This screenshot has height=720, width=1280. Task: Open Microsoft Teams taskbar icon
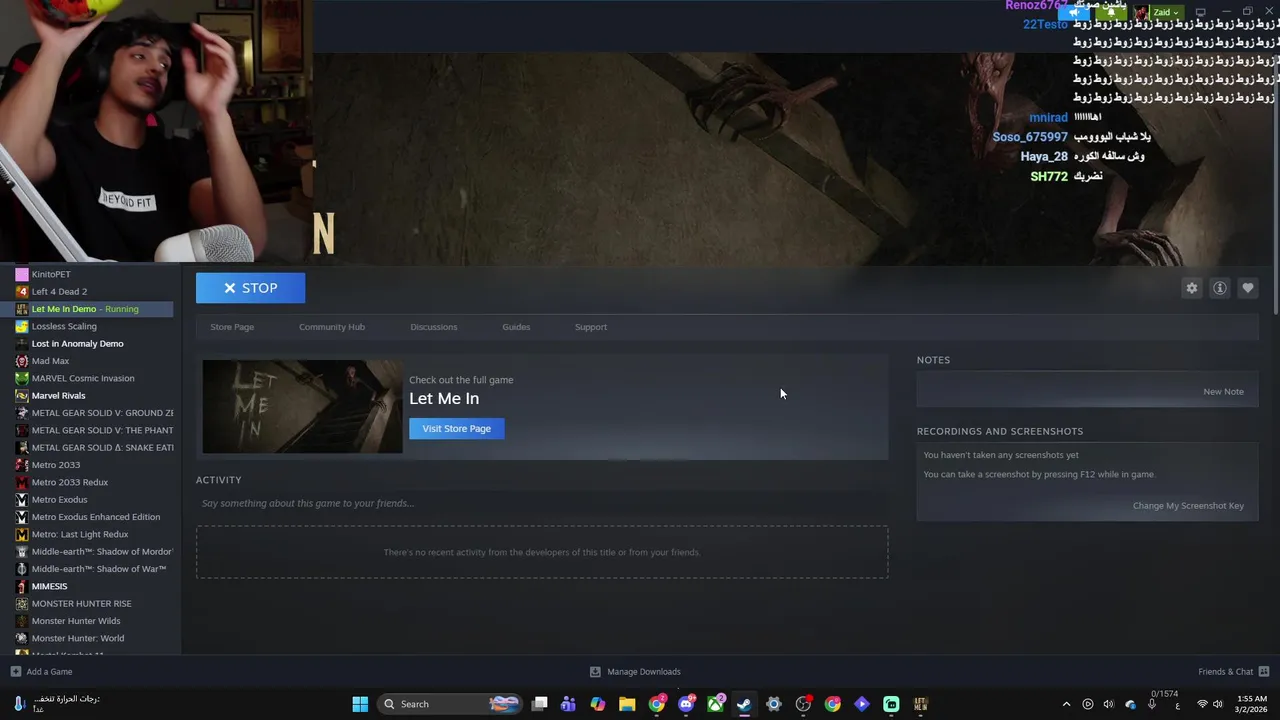[568, 704]
